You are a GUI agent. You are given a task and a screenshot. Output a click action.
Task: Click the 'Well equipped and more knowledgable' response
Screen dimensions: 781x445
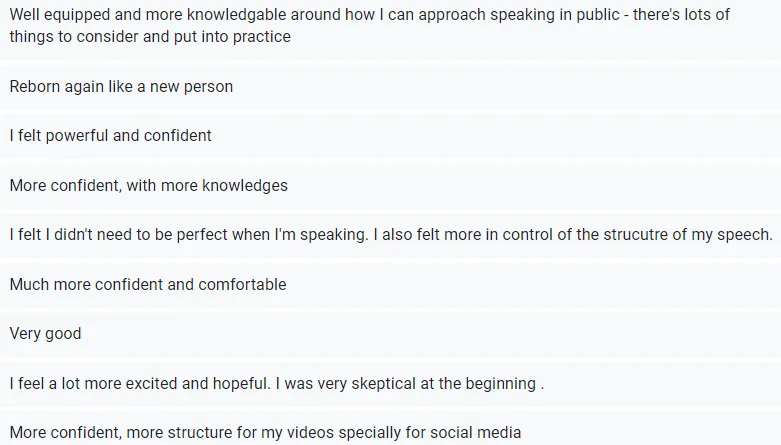390,29
